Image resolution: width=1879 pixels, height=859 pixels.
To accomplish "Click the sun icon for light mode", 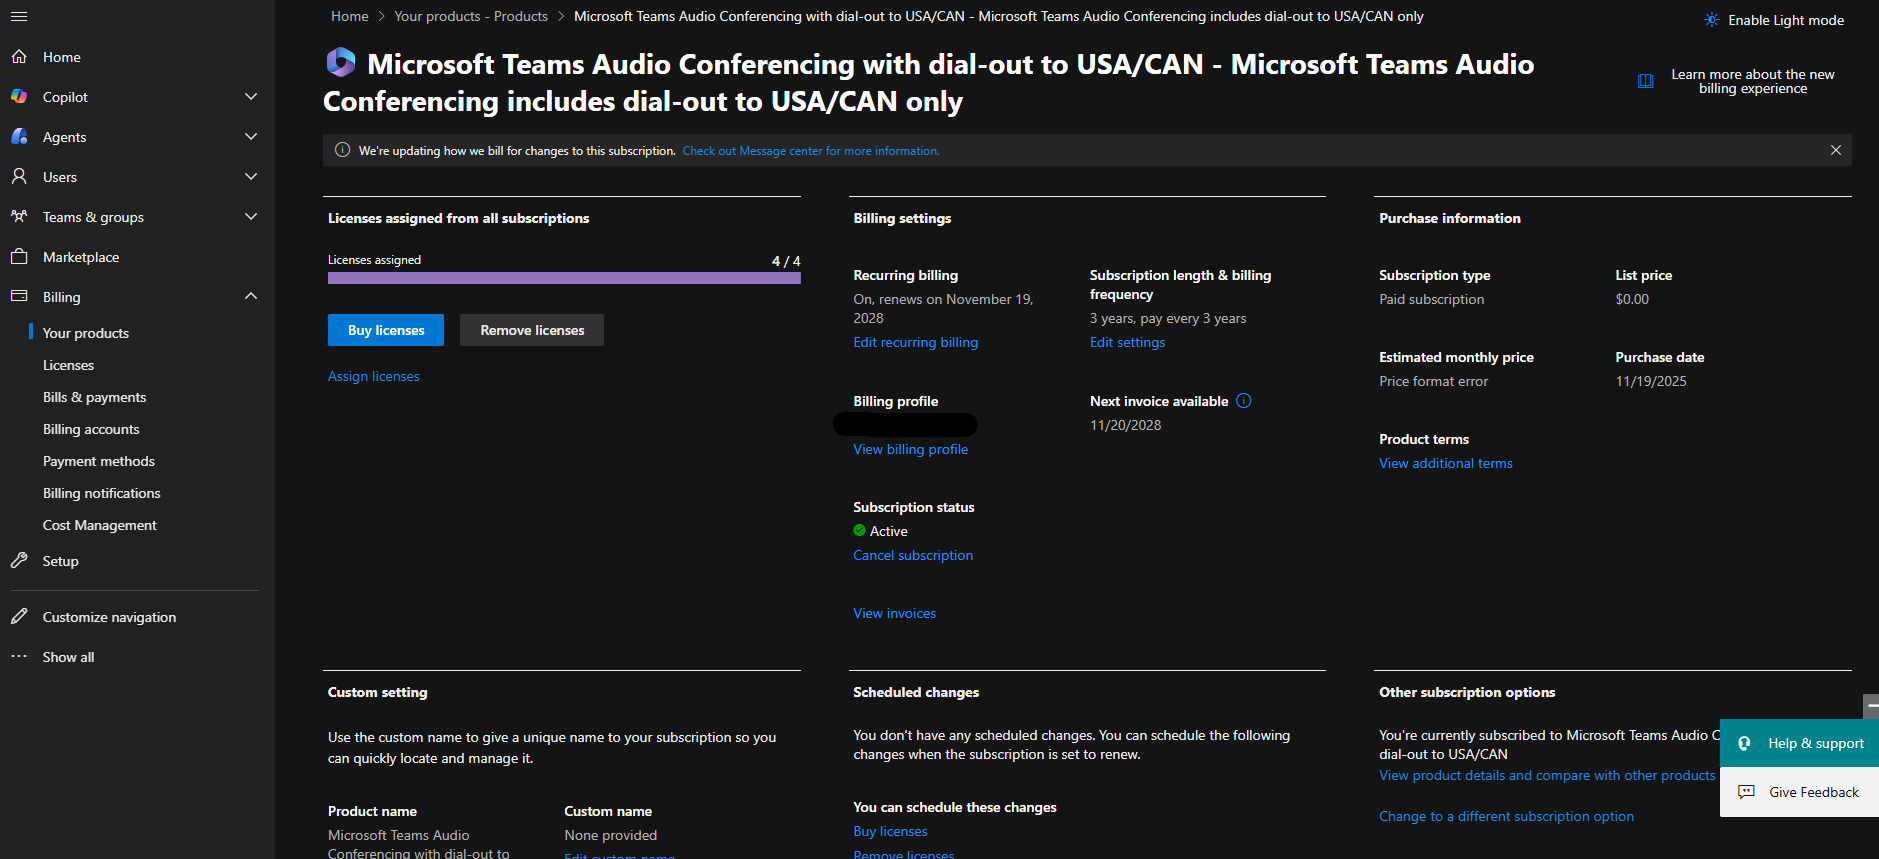I will click(1712, 20).
